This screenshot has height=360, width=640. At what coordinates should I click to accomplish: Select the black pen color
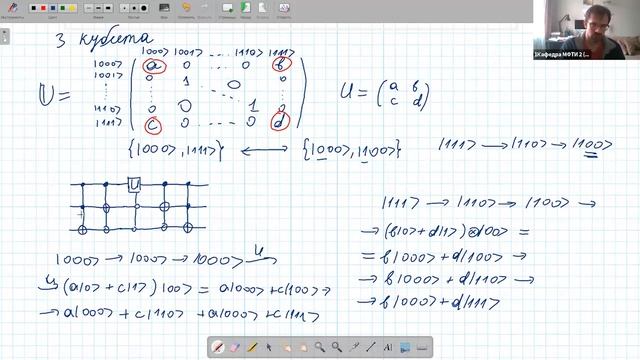coord(33,8)
